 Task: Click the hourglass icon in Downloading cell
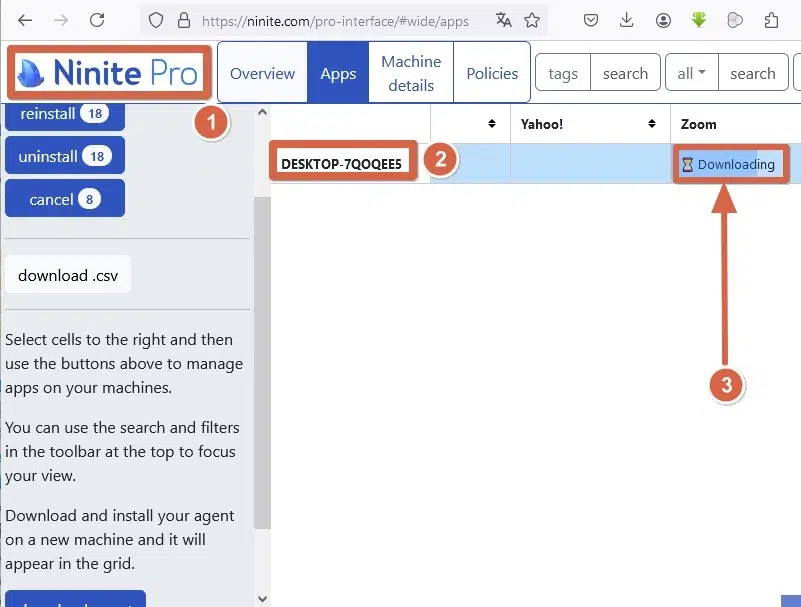click(687, 165)
